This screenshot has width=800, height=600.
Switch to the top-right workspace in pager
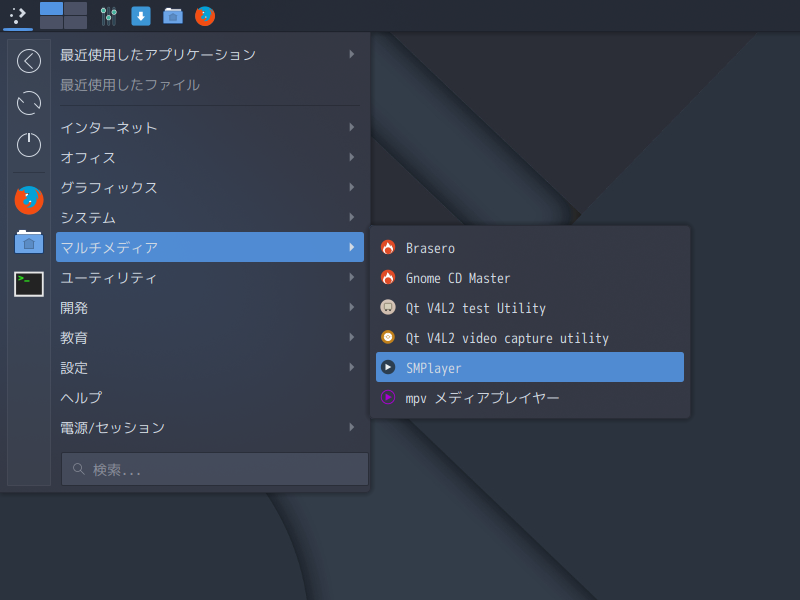[x=76, y=9]
